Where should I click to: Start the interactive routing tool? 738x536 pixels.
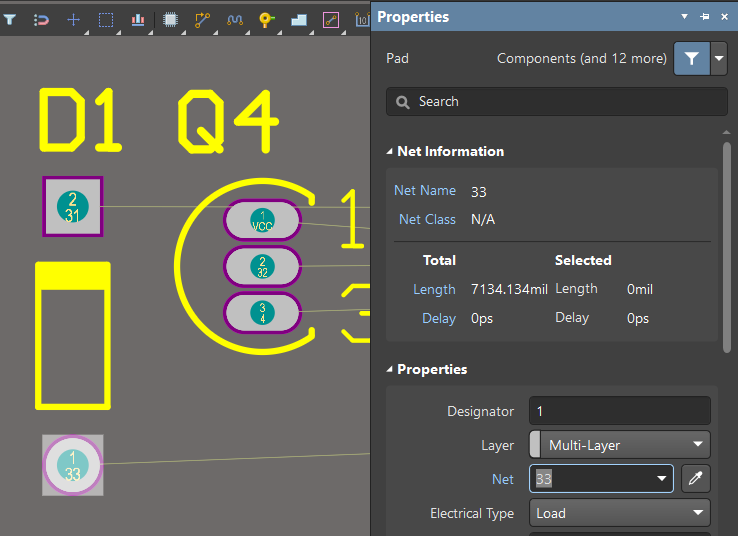tap(202, 19)
